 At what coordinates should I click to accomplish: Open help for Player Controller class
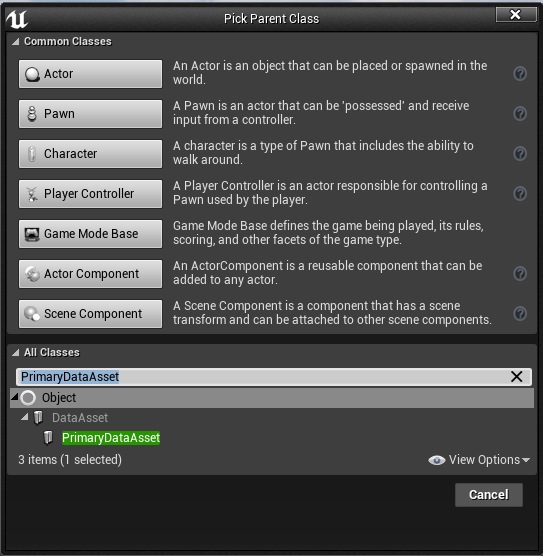click(x=520, y=194)
